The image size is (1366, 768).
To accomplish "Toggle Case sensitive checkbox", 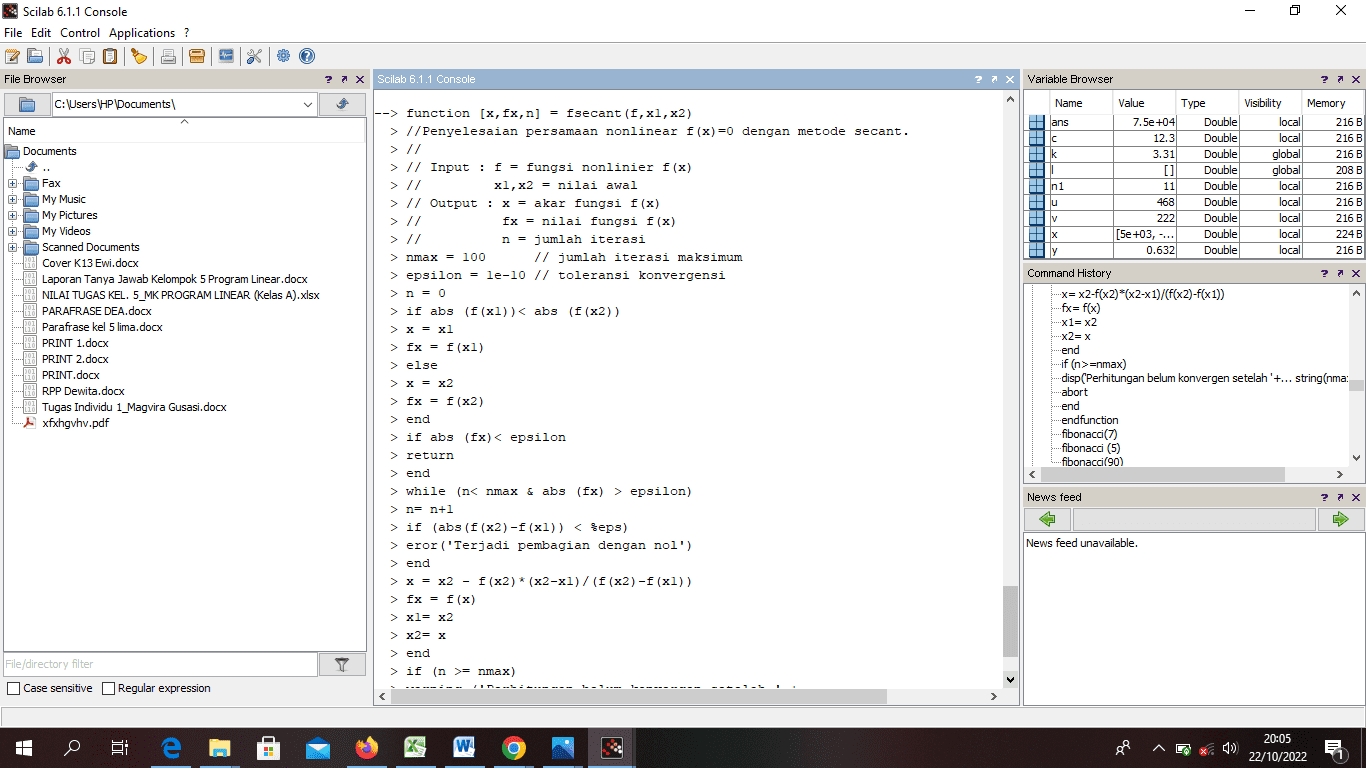I will coord(13,688).
